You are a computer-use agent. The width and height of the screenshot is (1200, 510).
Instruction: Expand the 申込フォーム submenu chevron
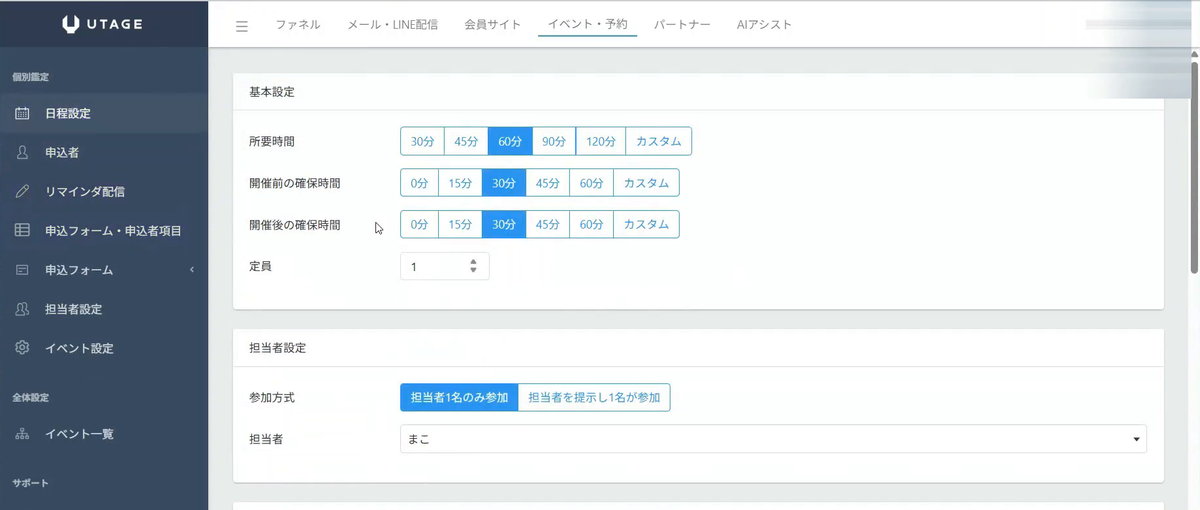pyautogui.click(x=191, y=270)
